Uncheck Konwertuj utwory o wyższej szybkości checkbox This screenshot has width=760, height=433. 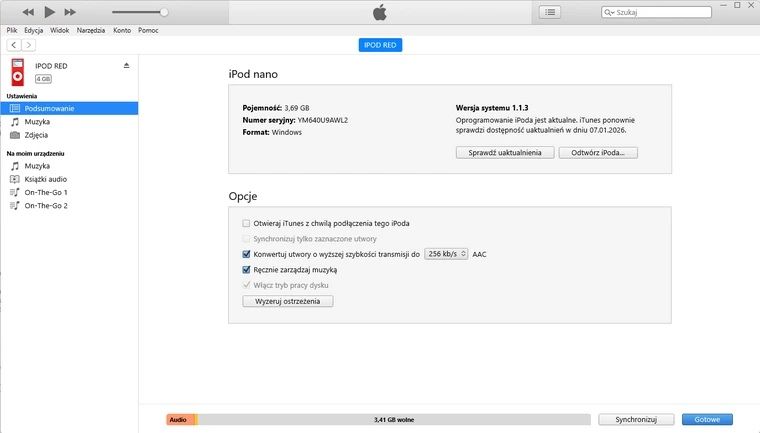click(x=246, y=254)
